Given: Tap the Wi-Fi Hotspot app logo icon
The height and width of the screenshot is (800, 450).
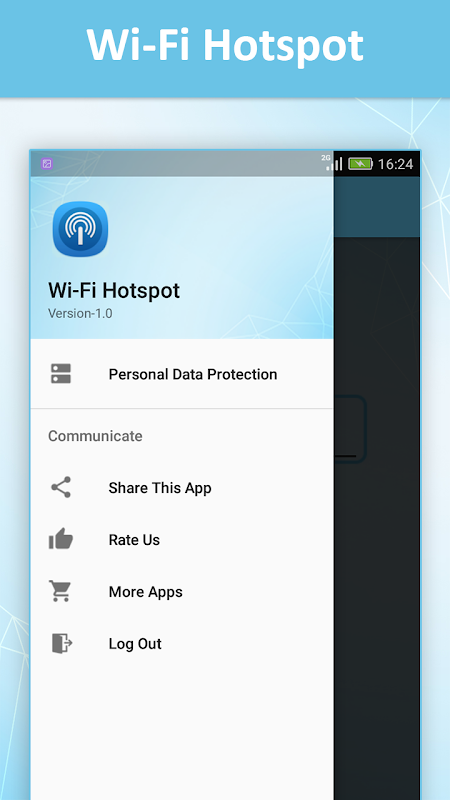Looking at the screenshot, I should [x=81, y=229].
